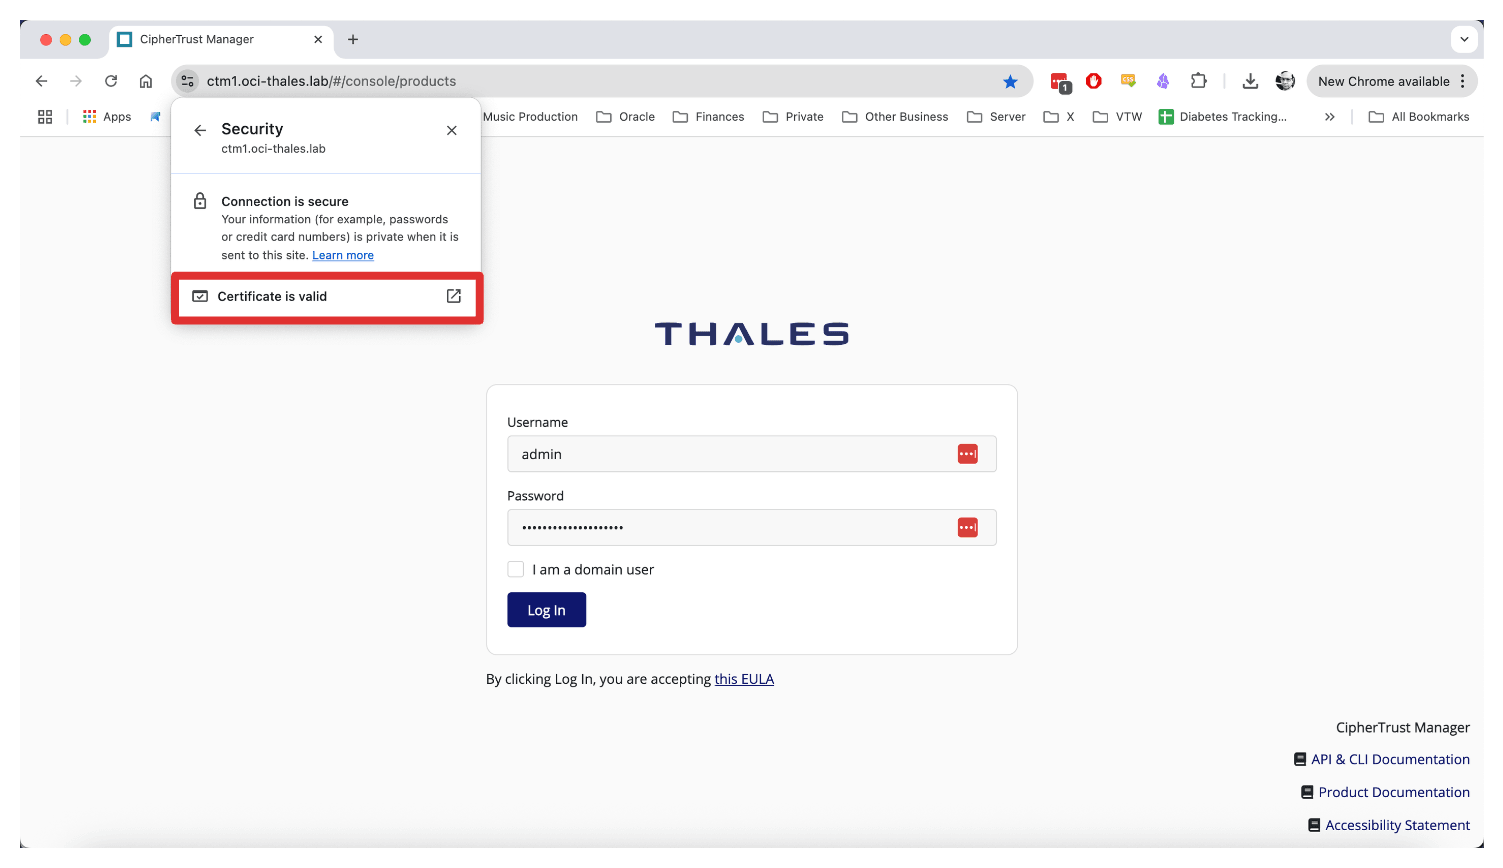Open the Finances bookmark folder
1503x868 pixels.
[709, 117]
